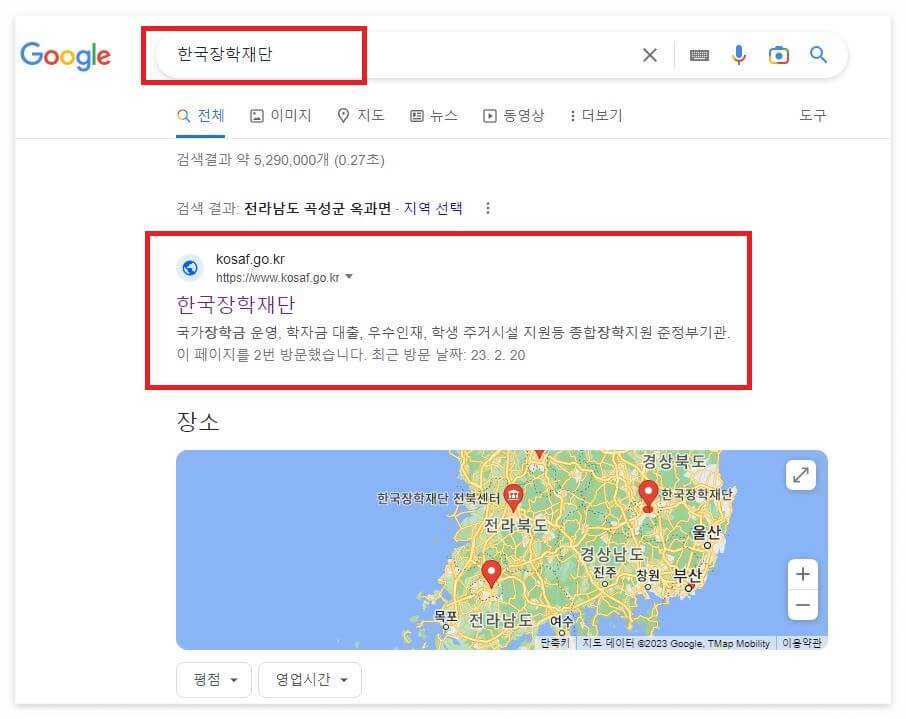
Task: Activate voice search microphone
Action: pos(739,55)
